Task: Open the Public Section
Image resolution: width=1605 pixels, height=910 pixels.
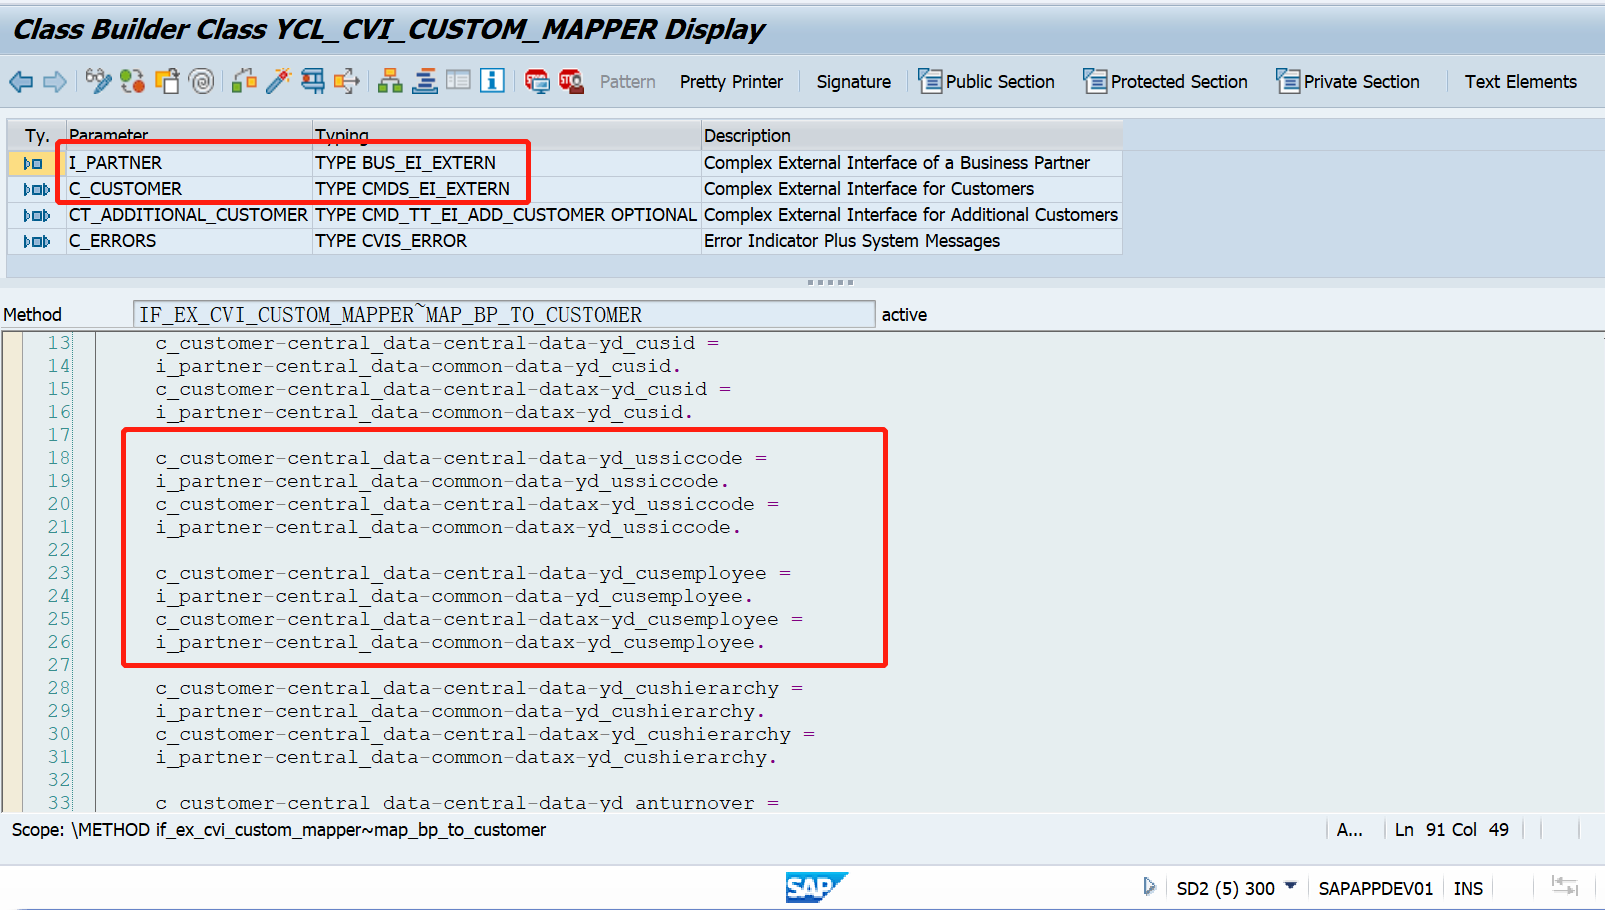Action: click(x=987, y=82)
